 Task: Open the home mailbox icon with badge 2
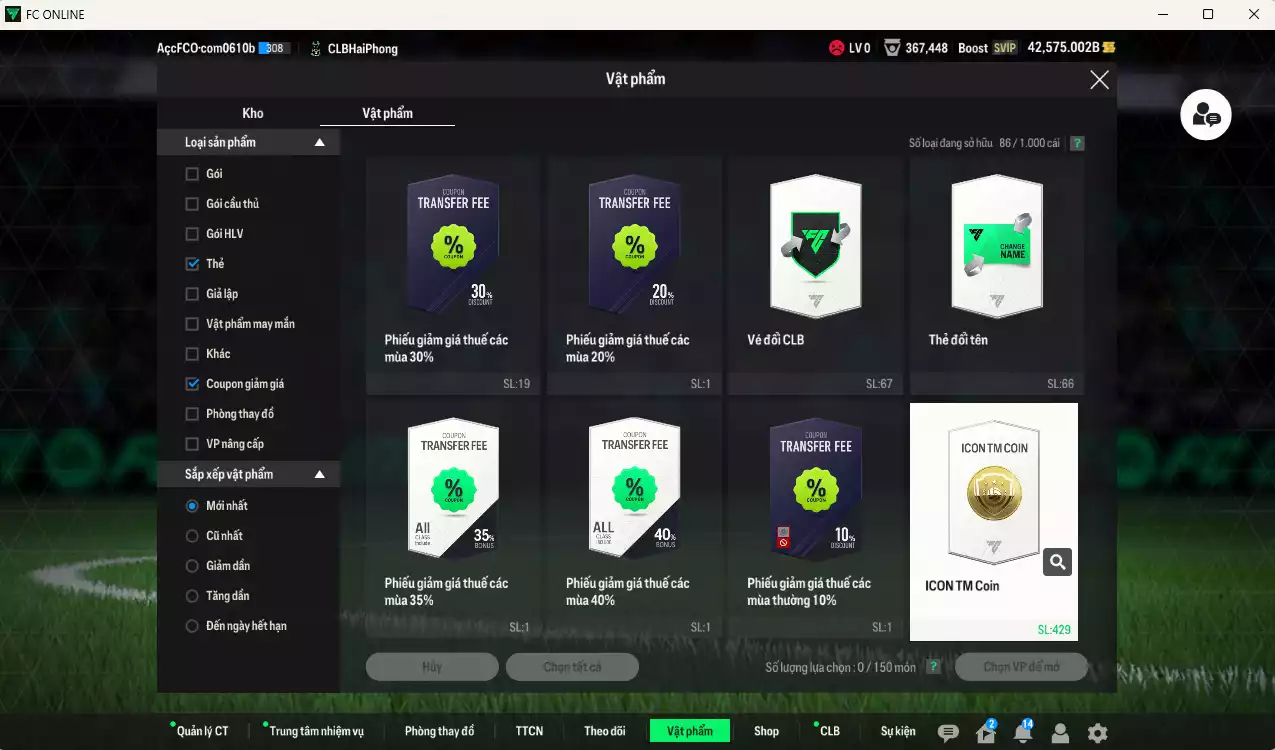coord(984,733)
